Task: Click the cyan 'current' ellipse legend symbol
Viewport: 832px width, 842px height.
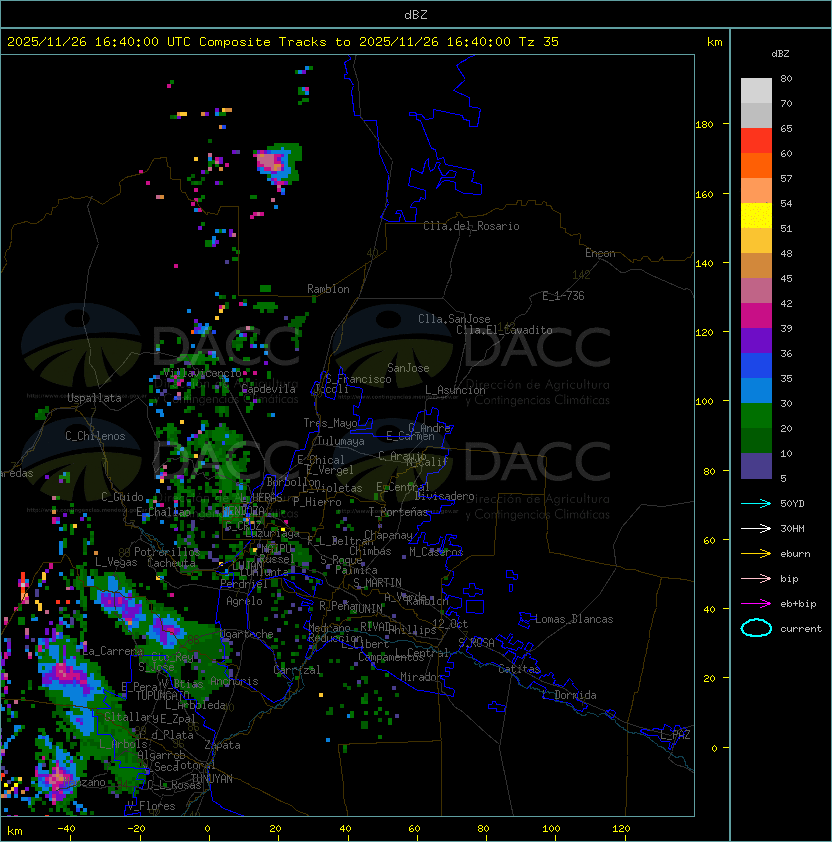Action: coord(756,628)
